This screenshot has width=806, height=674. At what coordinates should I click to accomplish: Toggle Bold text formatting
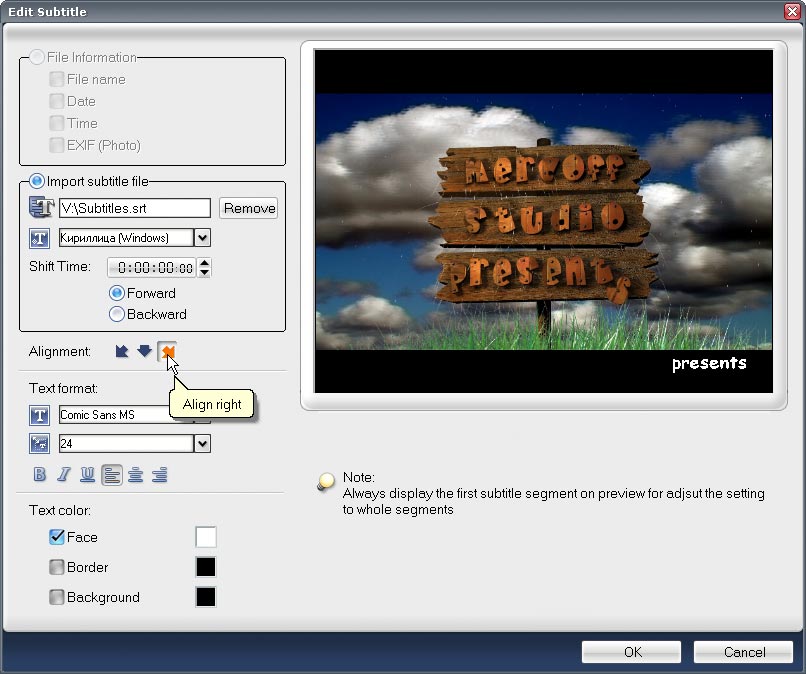click(x=40, y=474)
